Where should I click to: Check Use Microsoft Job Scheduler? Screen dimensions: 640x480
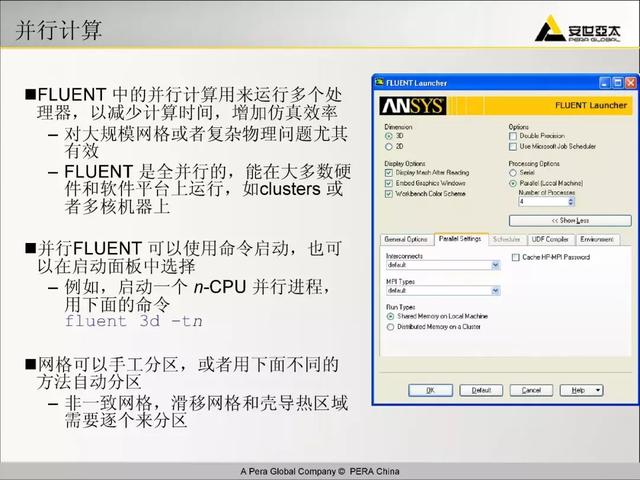pos(513,147)
